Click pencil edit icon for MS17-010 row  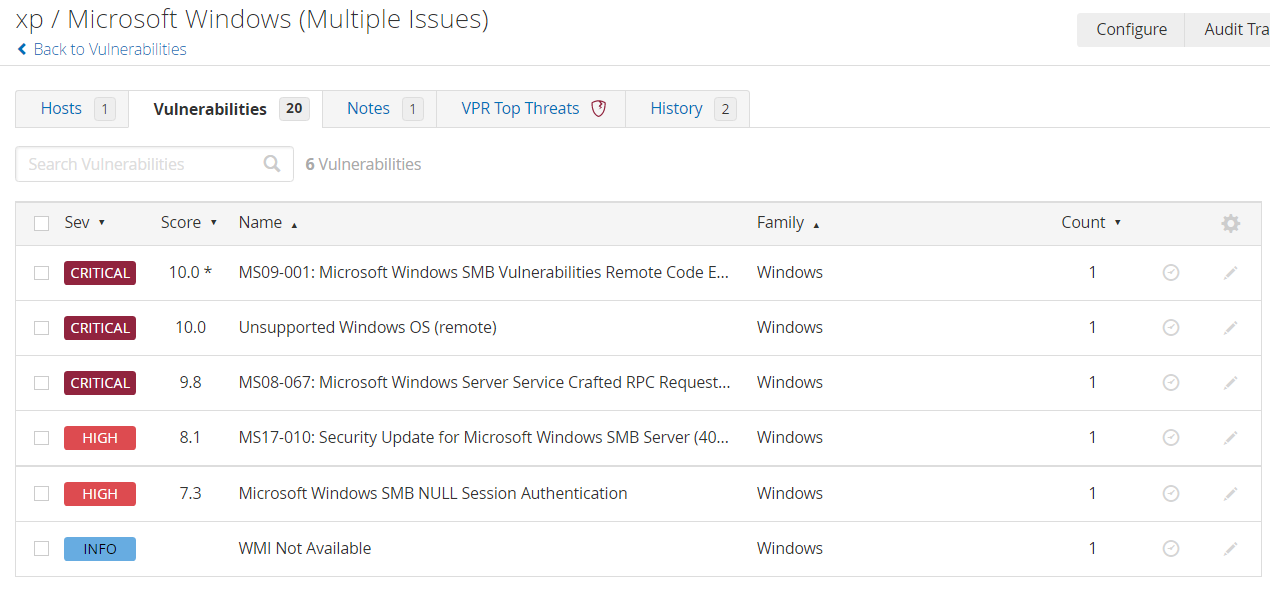1230,438
